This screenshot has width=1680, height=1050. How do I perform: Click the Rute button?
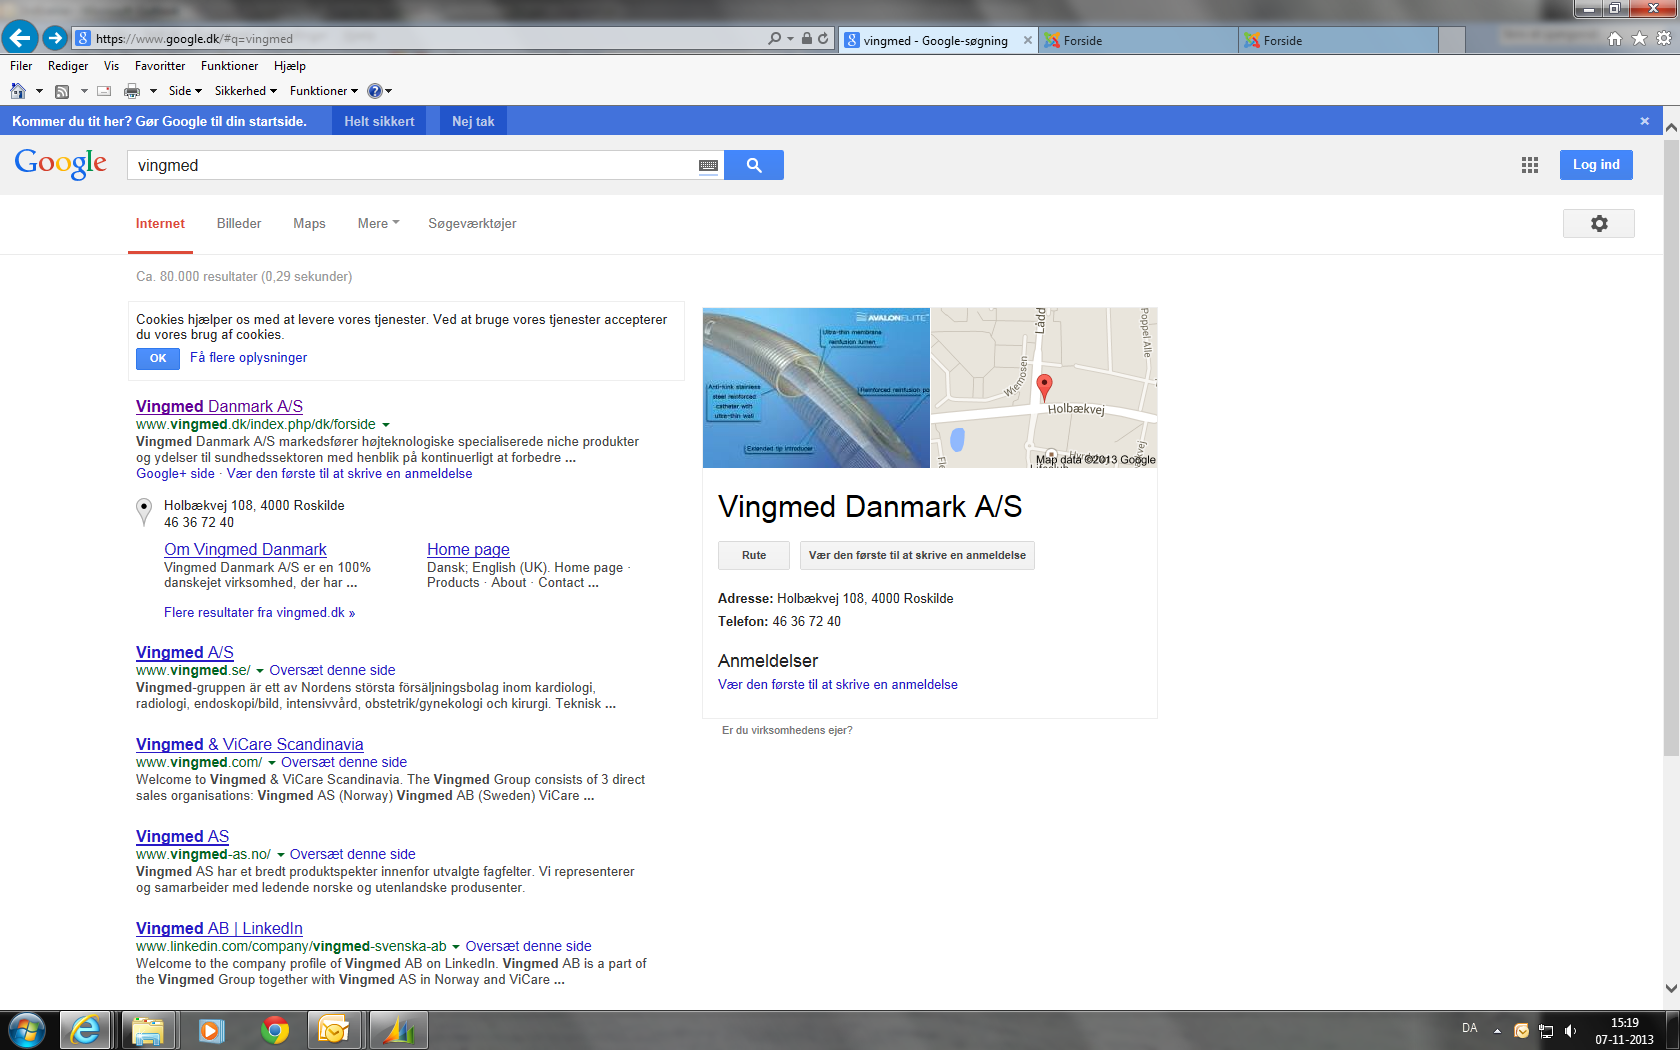point(754,555)
